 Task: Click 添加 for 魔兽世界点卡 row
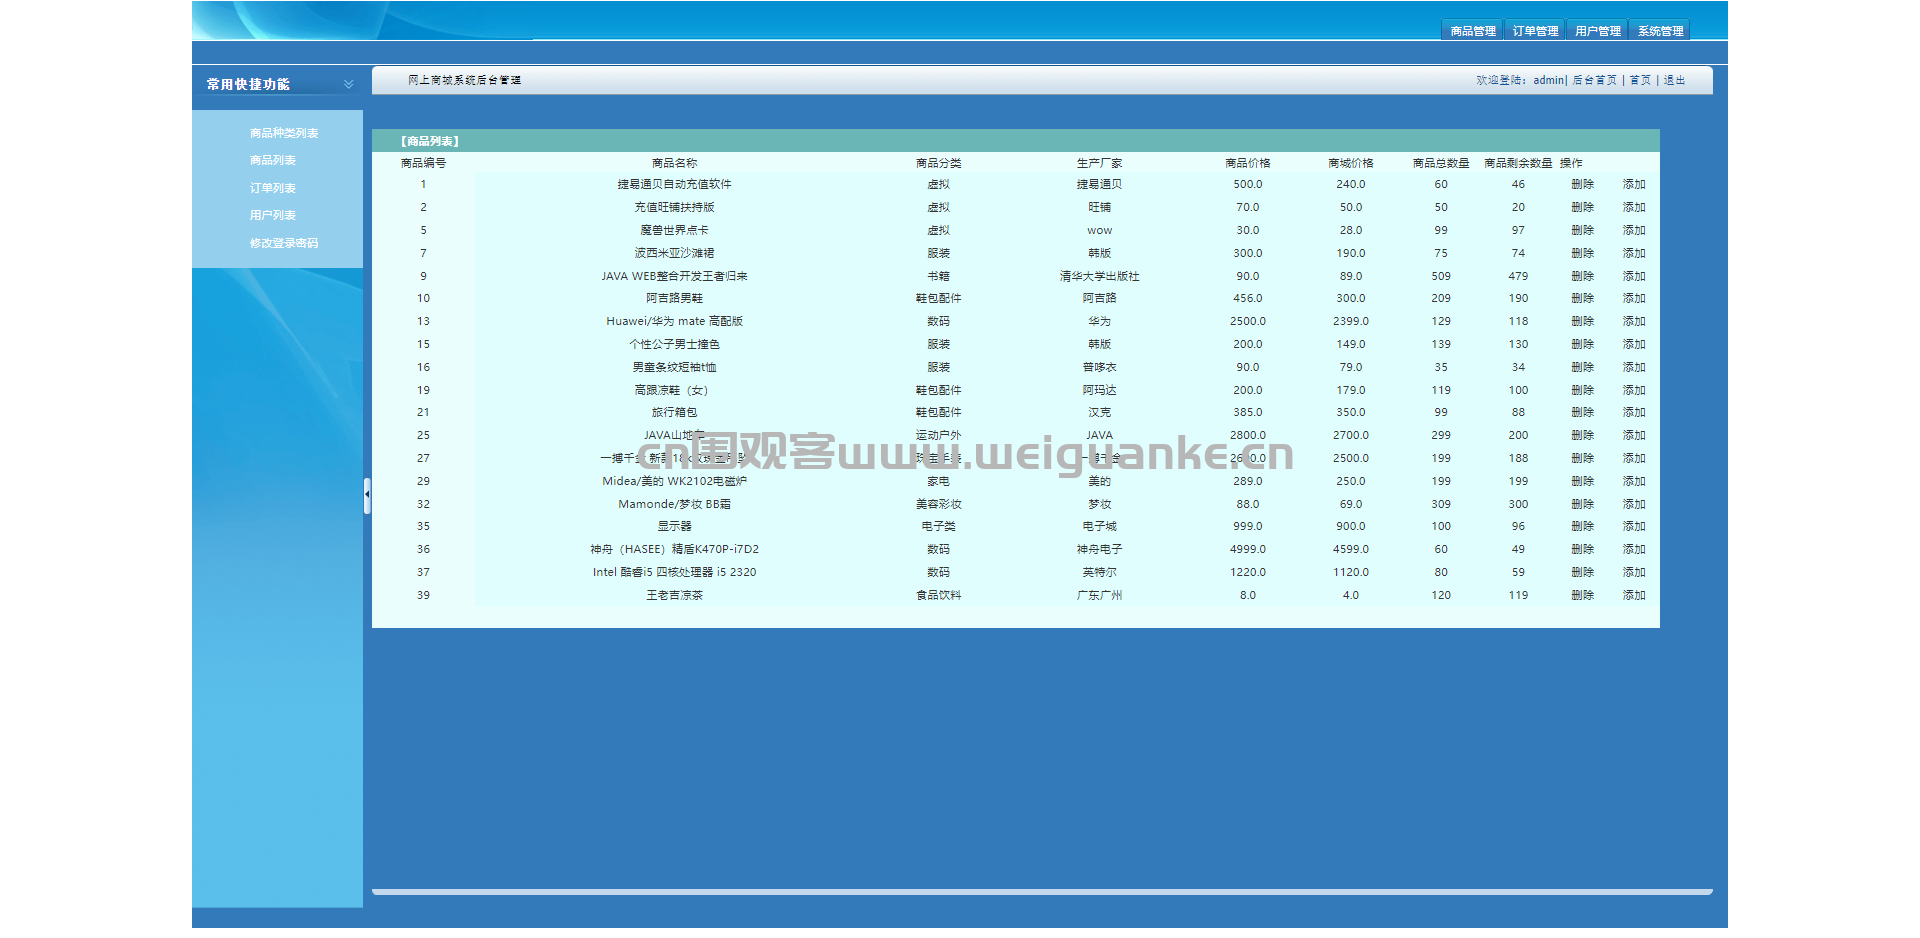click(1634, 230)
